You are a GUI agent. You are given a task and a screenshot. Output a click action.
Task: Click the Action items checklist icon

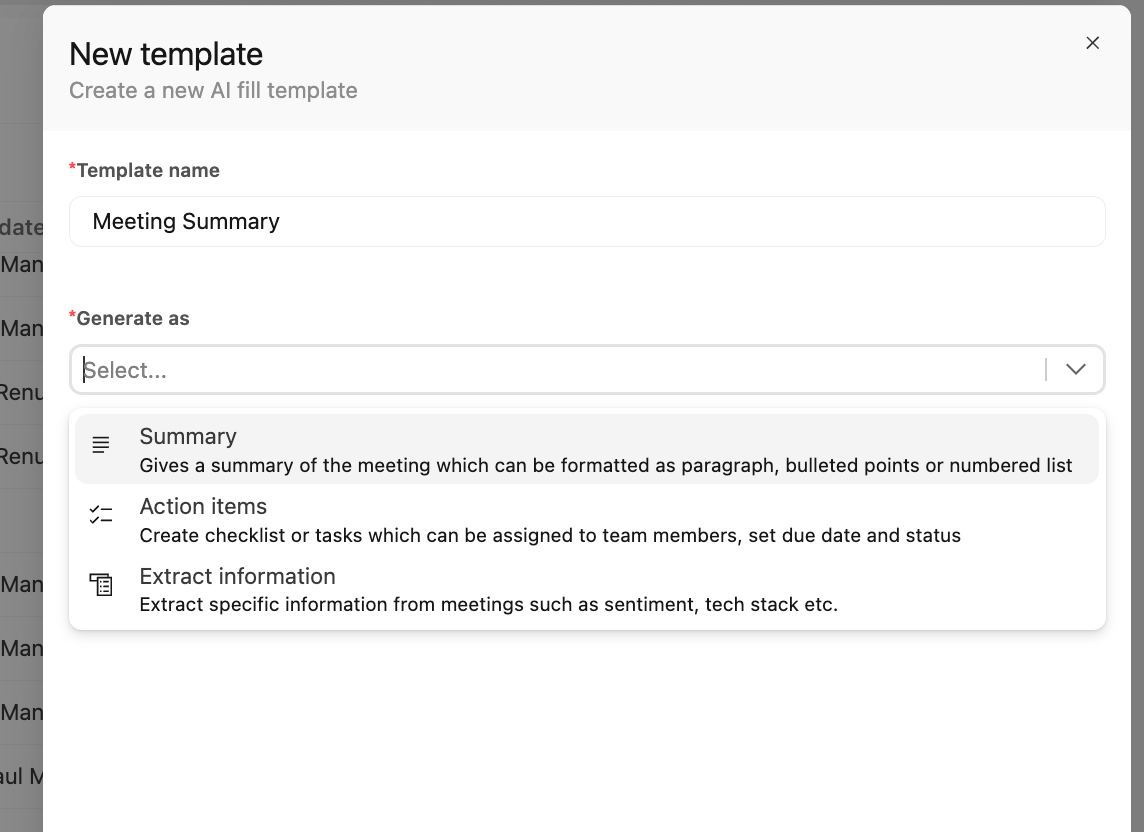(101, 515)
